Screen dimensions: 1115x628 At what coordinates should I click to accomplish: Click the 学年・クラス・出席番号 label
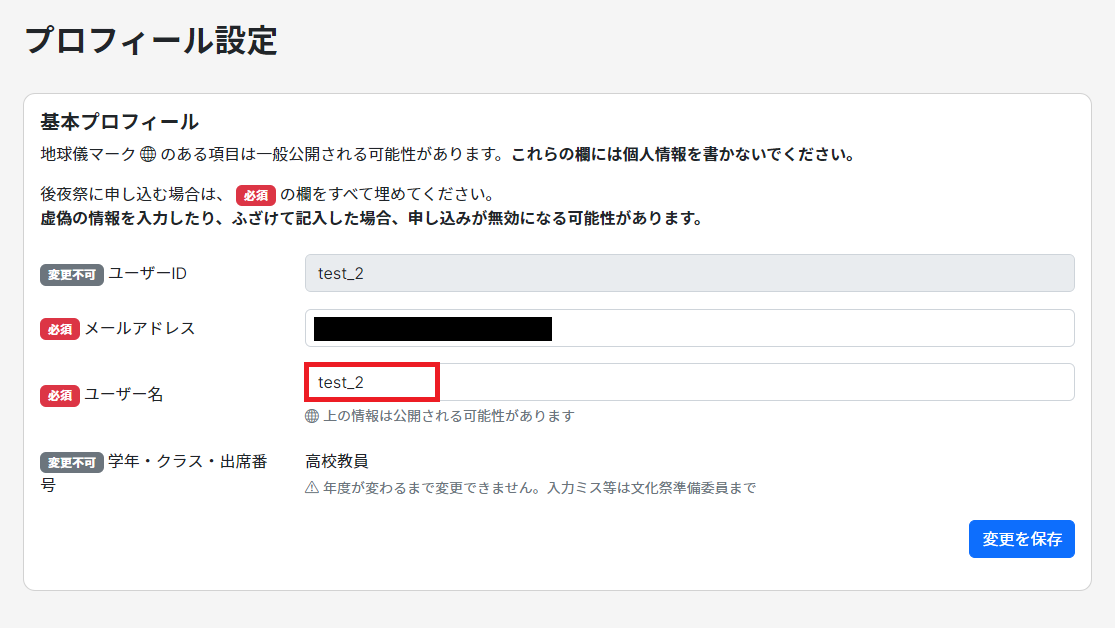[186, 462]
